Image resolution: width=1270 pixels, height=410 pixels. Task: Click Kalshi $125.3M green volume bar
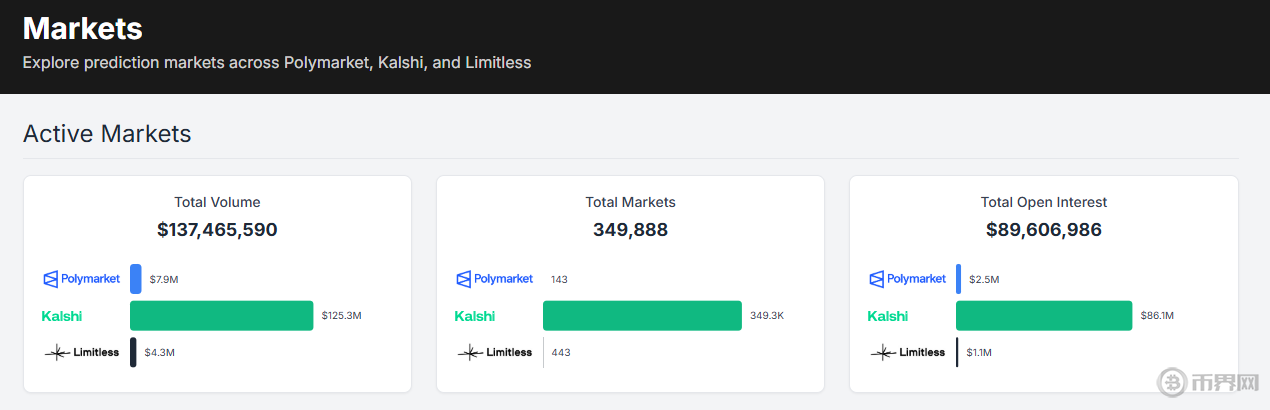tap(221, 316)
